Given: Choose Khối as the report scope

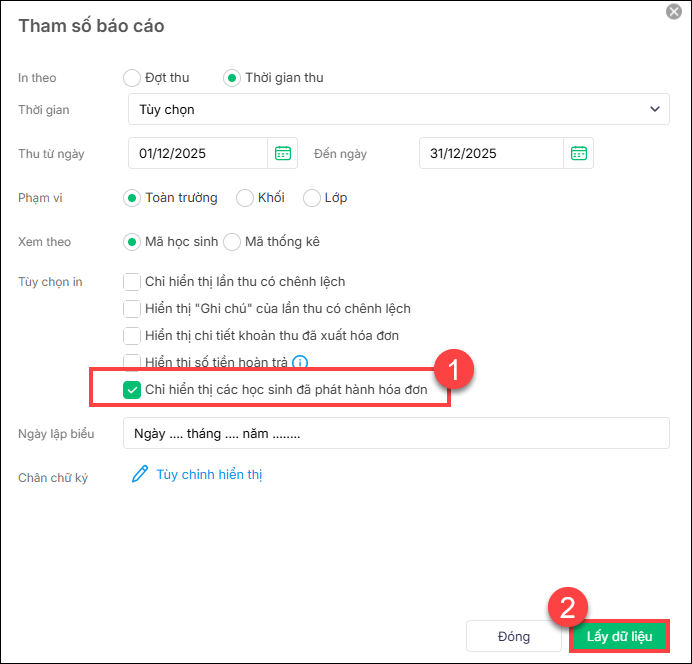Looking at the screenshot, I should coord(245,198).
